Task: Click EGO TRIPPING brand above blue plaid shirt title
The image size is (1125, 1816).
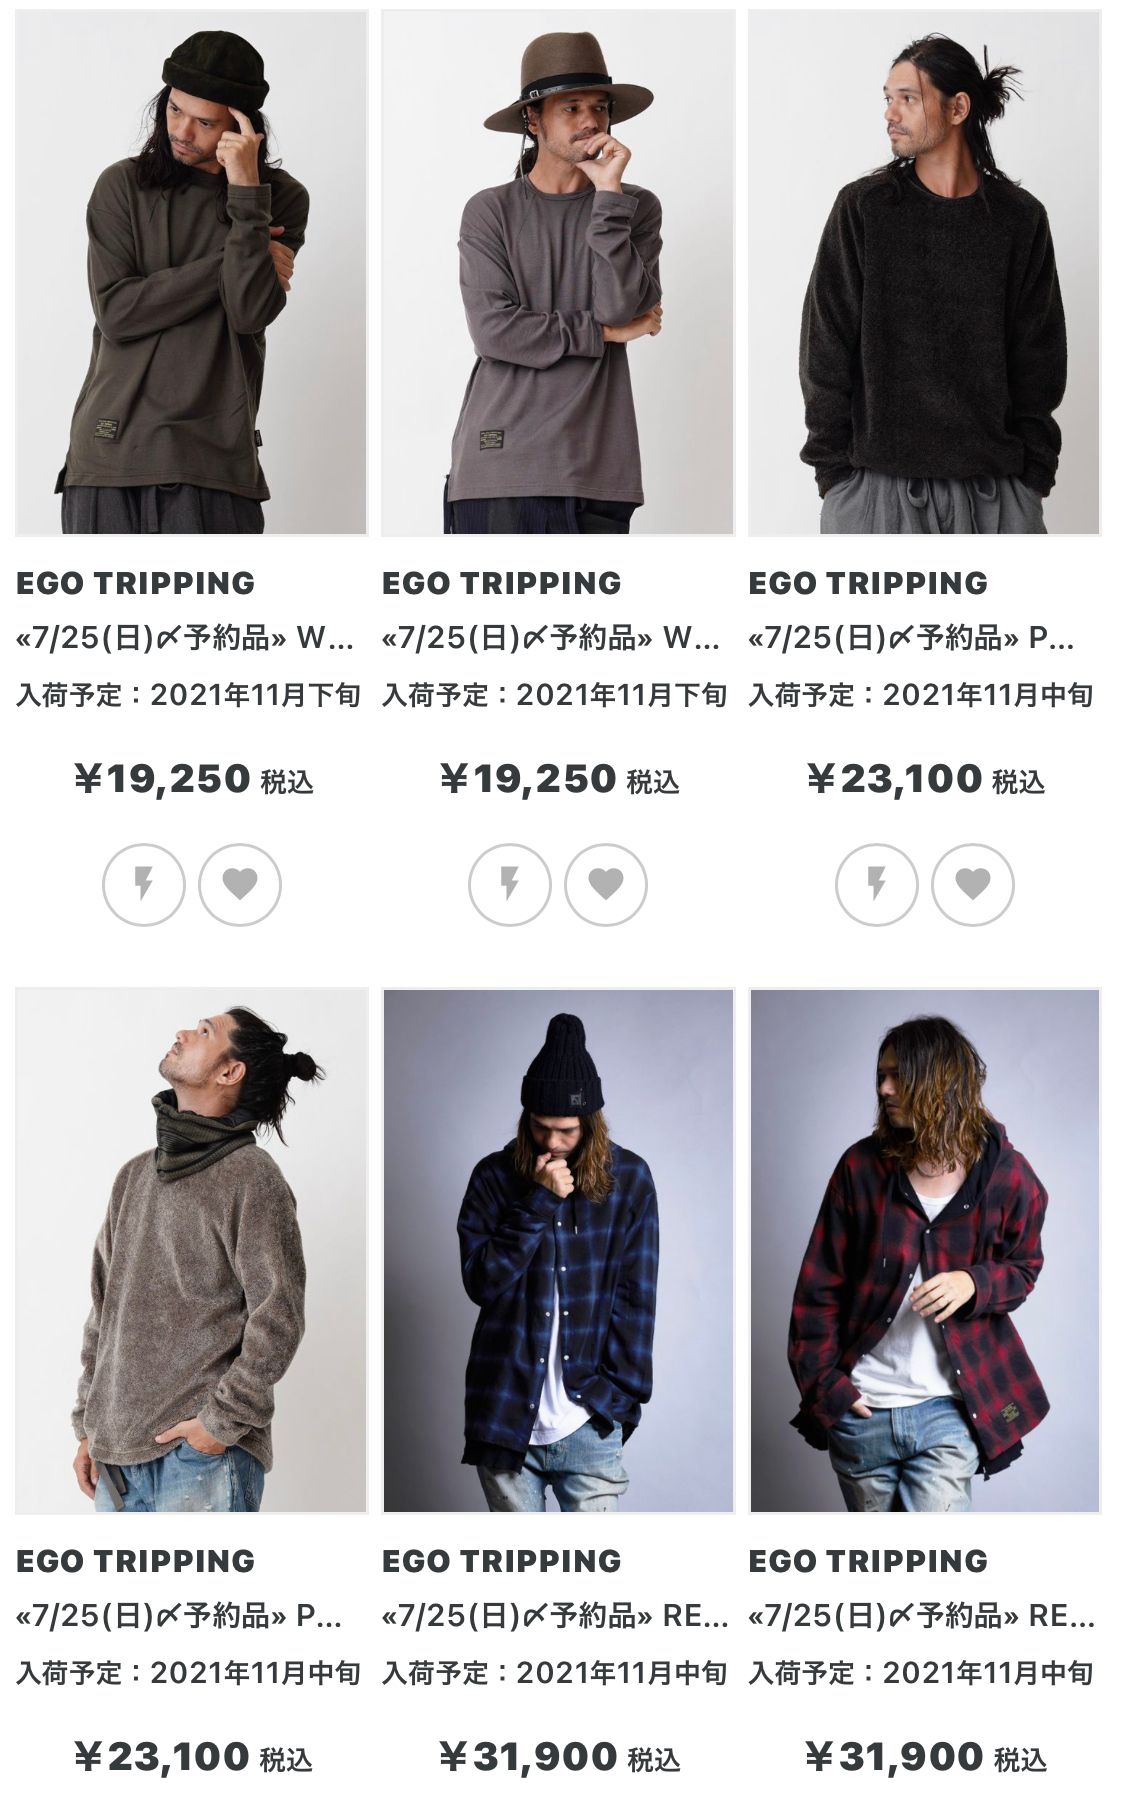Action: pyautogui.click(x=502, y=1561)
